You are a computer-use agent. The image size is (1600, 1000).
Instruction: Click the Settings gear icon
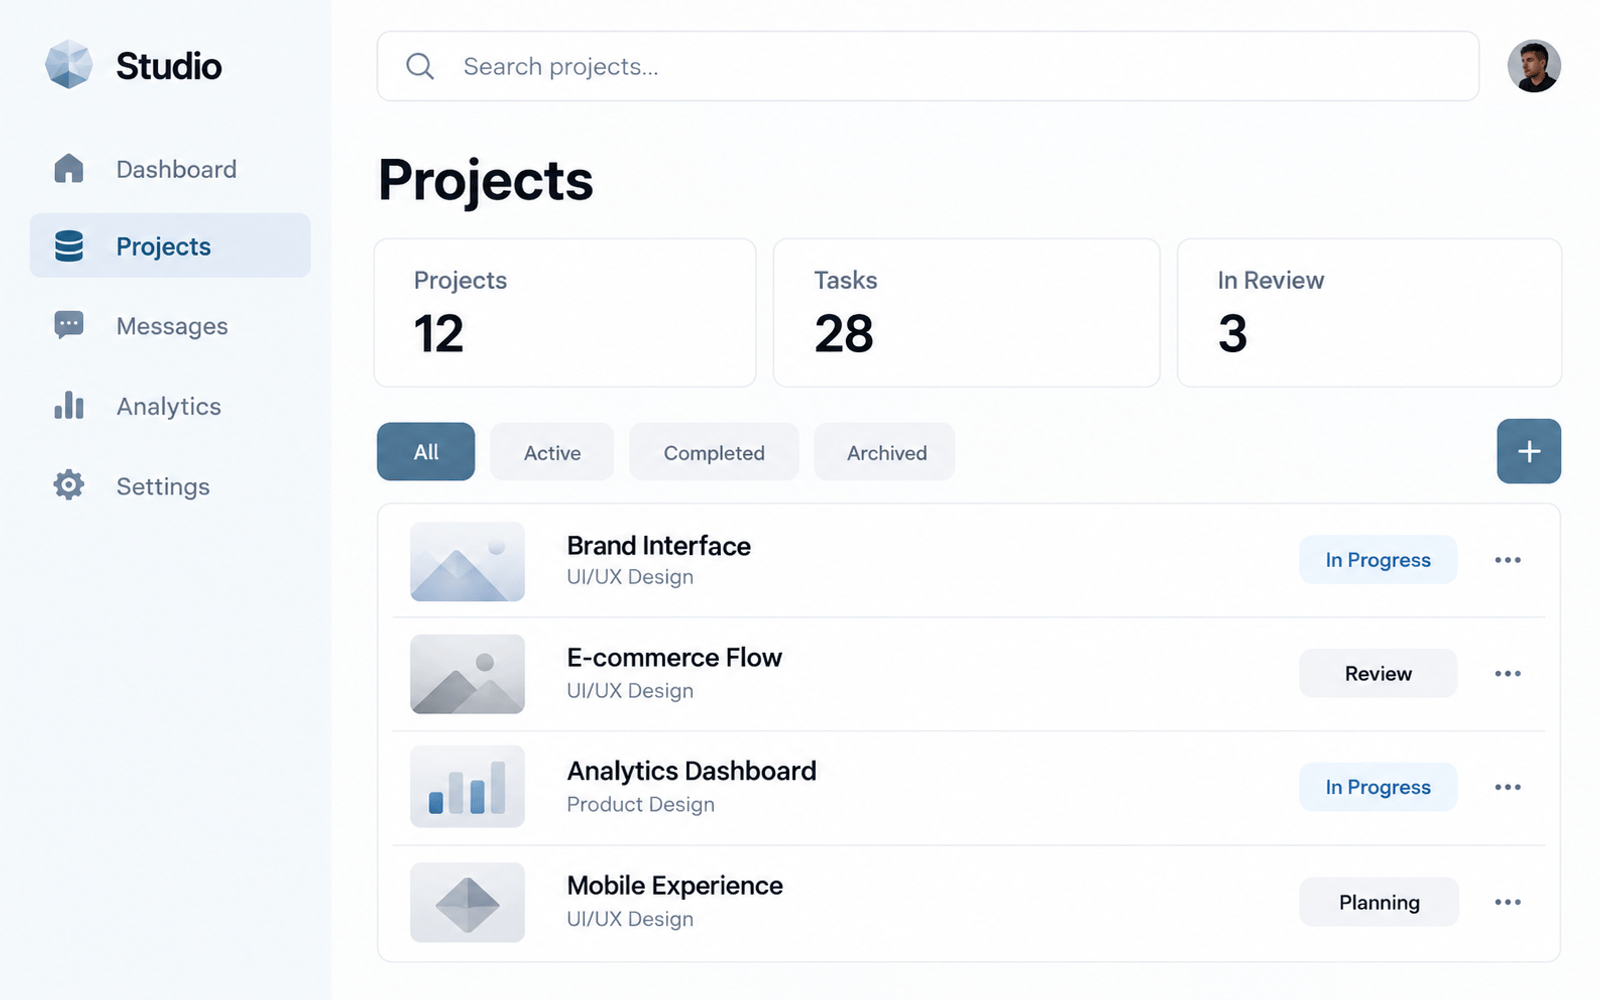[x=69, y=485]
